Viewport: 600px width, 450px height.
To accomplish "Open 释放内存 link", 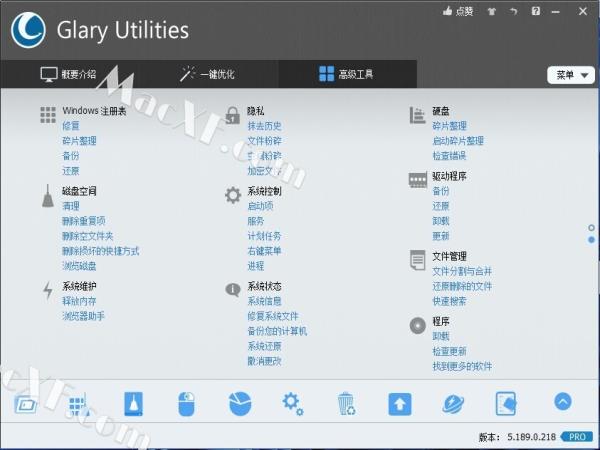I will 79,301.
